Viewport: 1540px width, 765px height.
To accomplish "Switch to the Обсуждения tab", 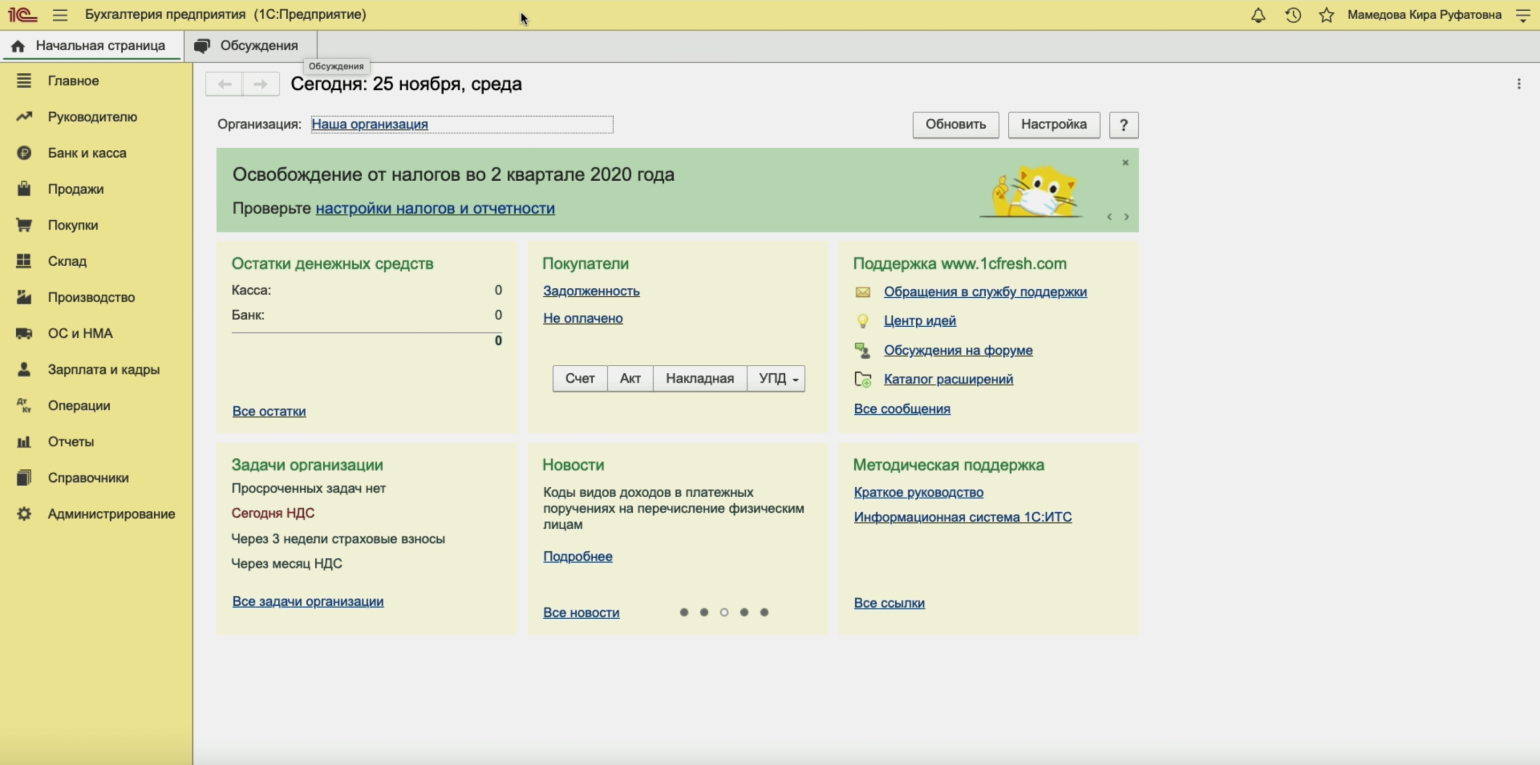I will click(248, 45).
